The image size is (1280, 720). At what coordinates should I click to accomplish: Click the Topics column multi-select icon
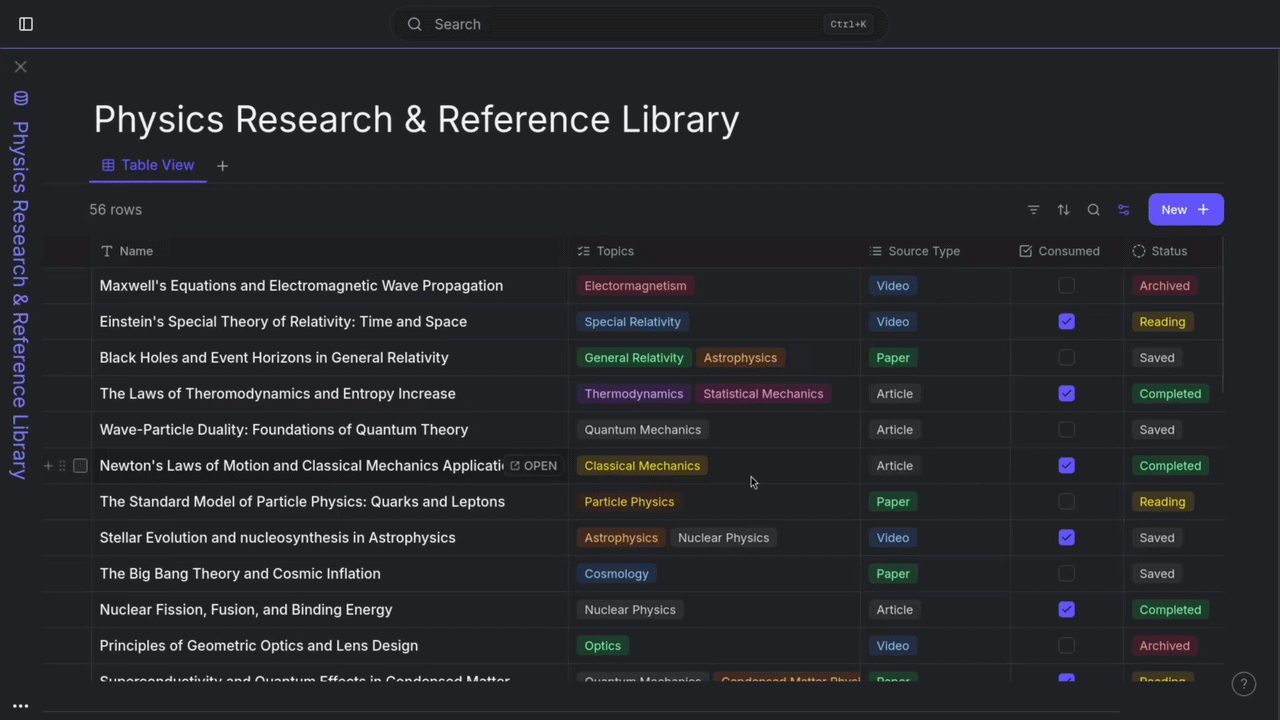click(584, 251)
